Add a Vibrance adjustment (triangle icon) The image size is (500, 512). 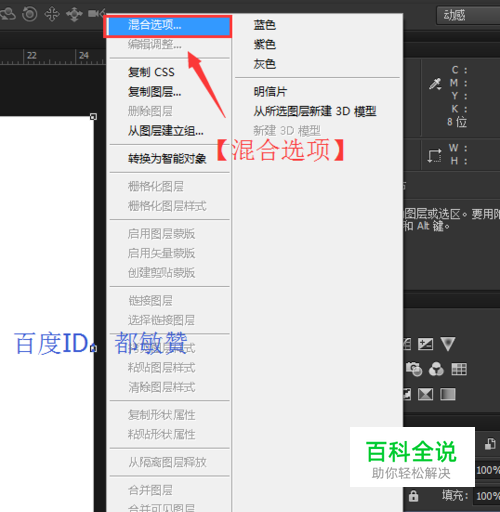pos(448,344)
